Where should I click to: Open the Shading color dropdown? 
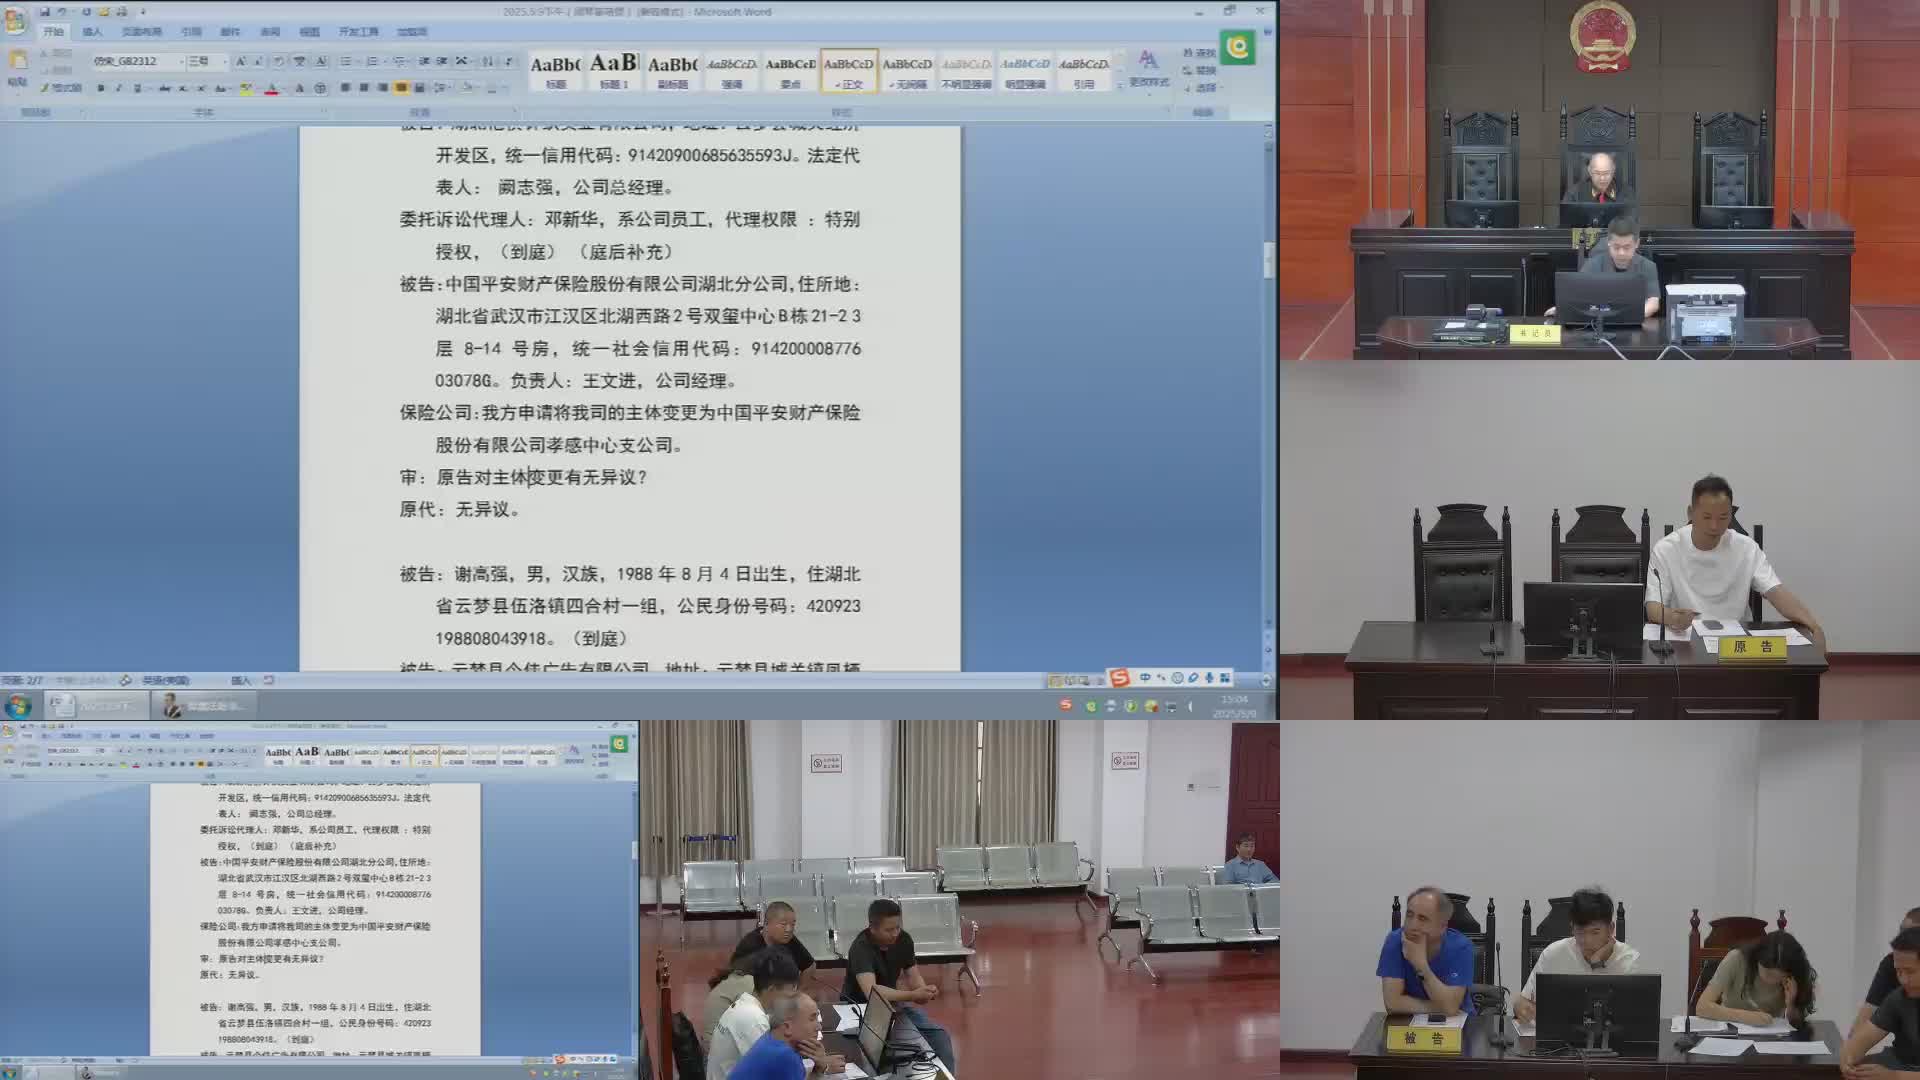(x=469, y=88)
